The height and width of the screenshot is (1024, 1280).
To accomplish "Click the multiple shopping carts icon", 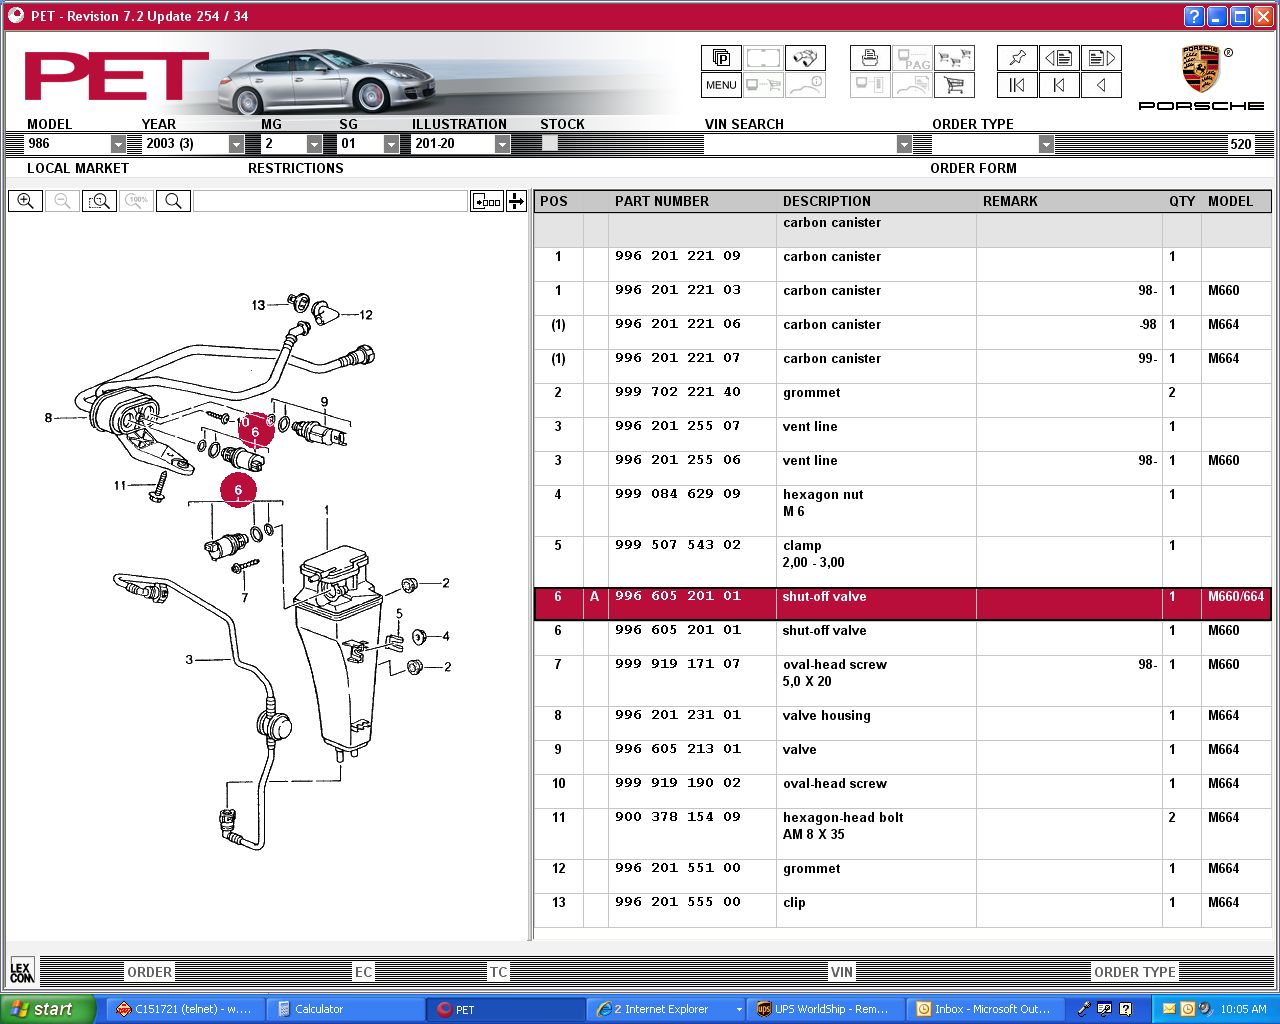I will click(954, 58).
